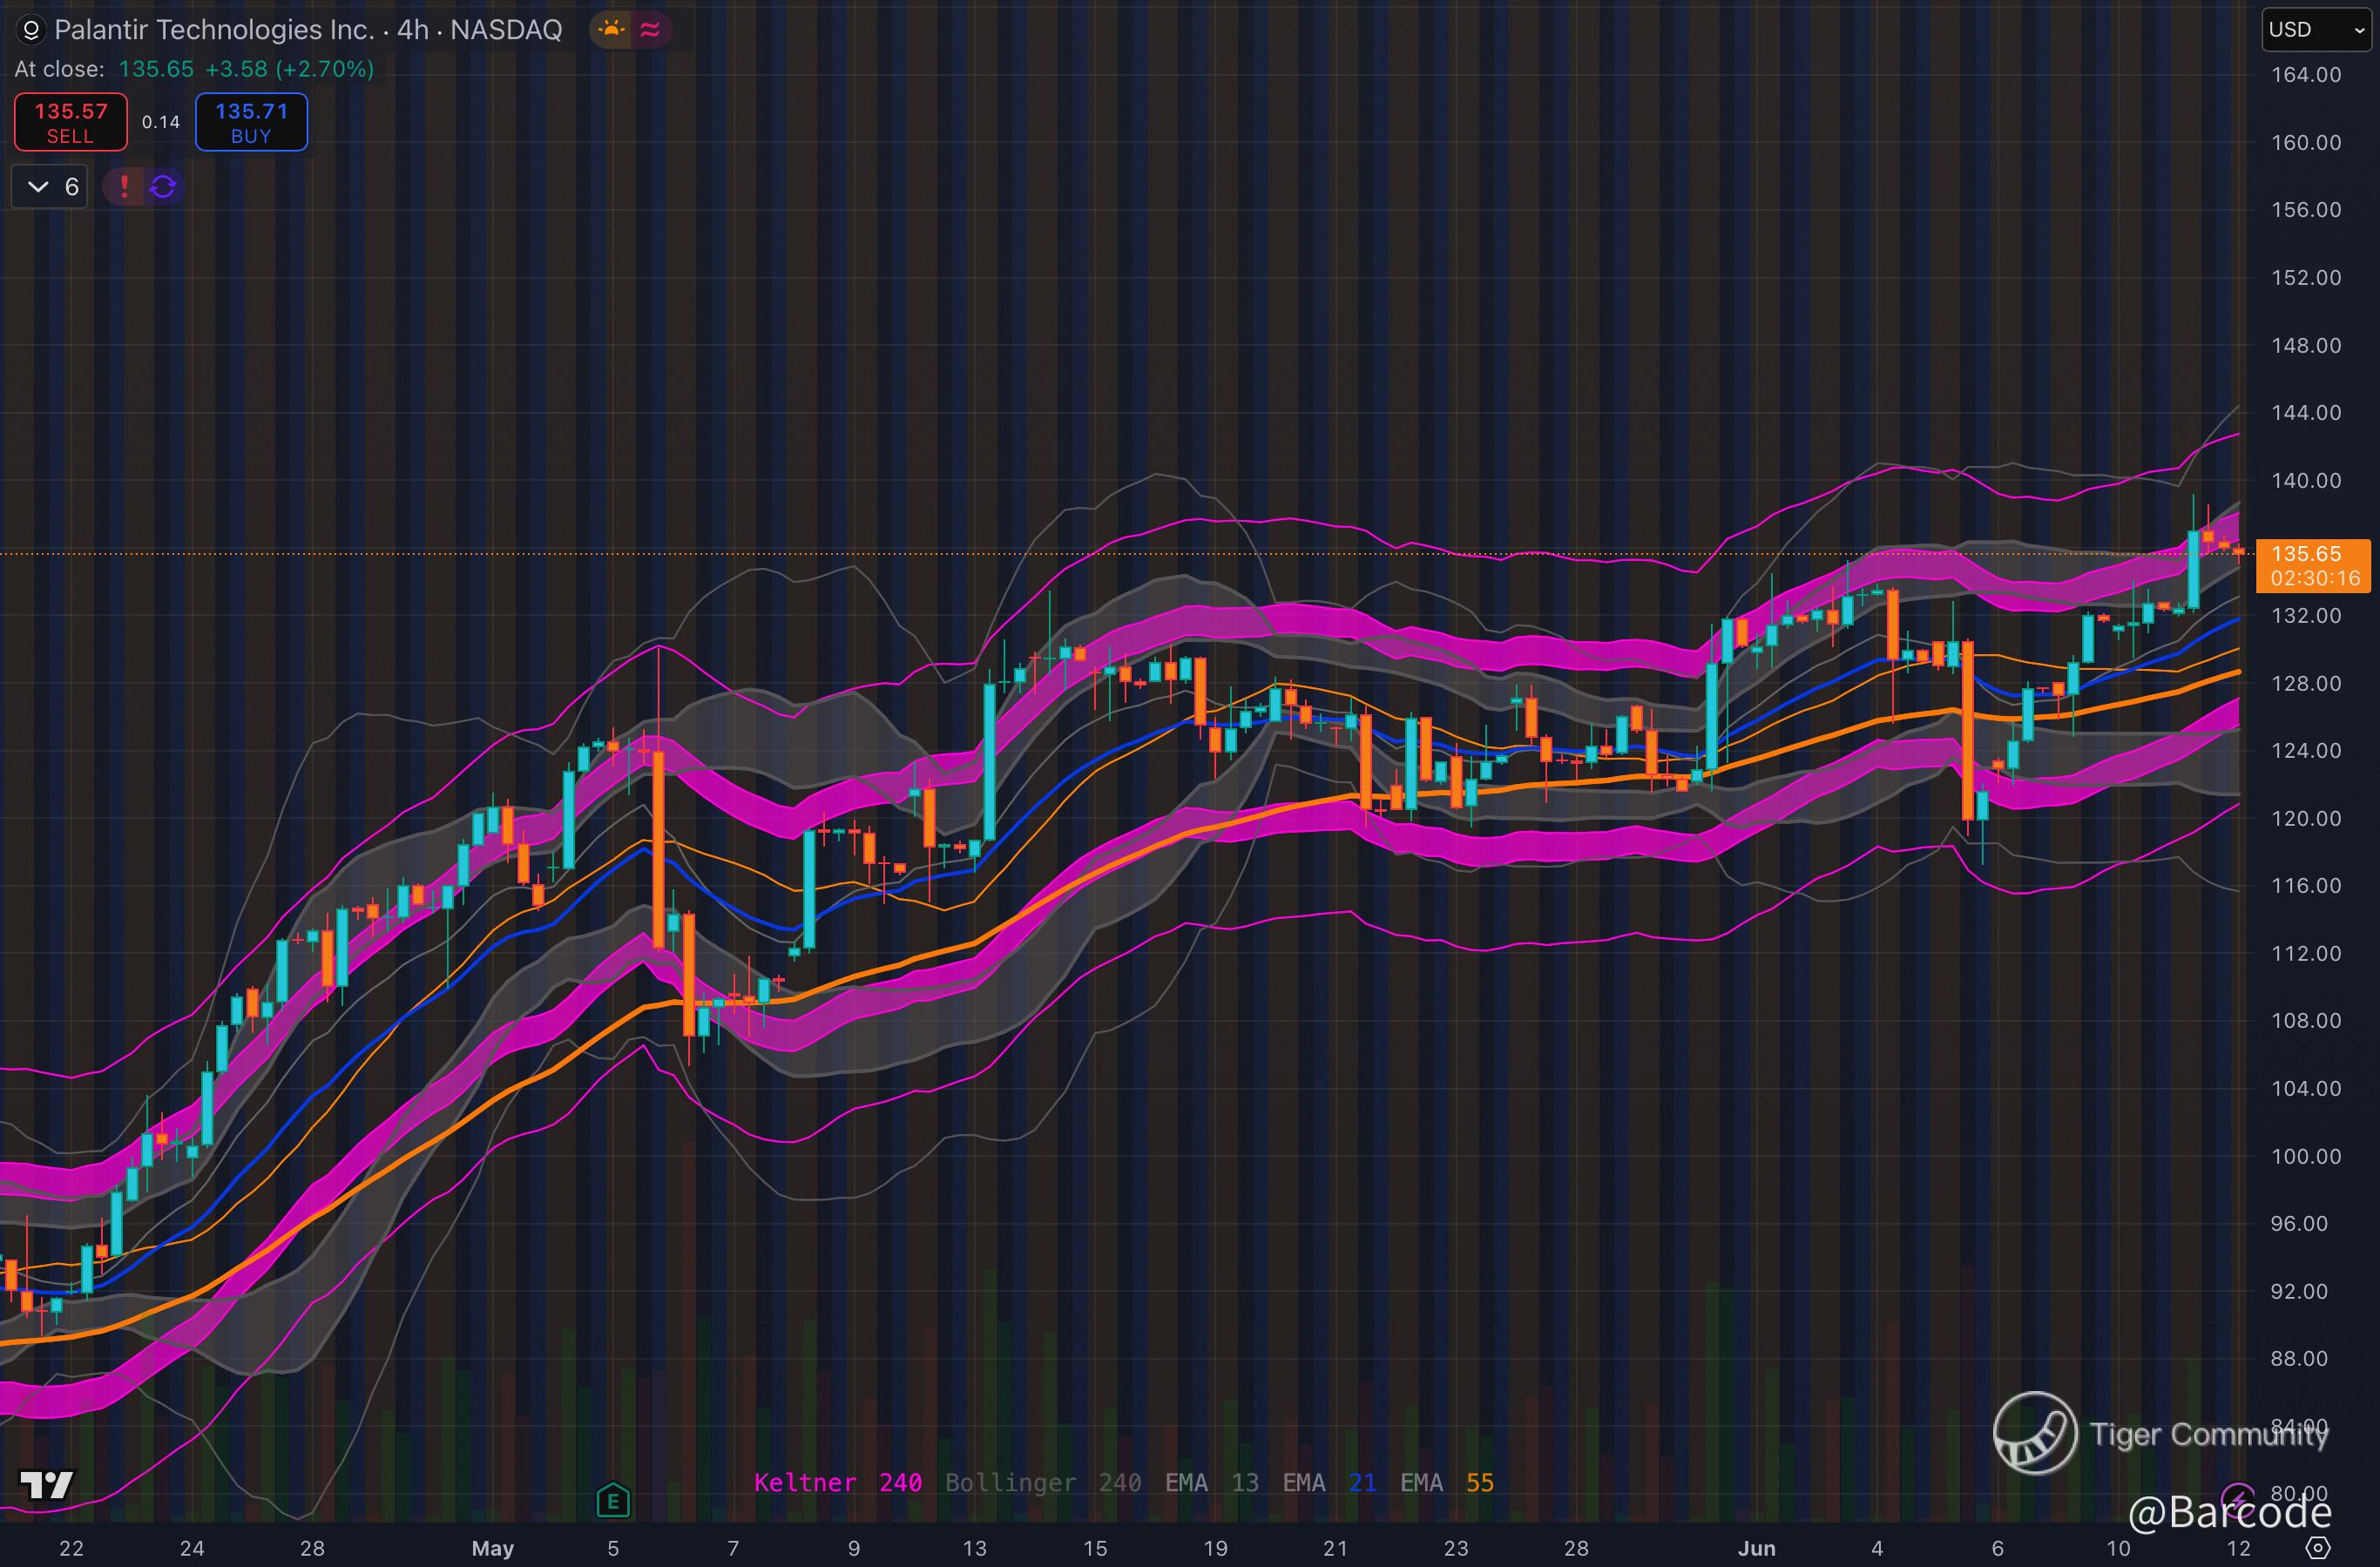Click the Palantir symbol logo icon
This screenshot has width=2380, height=1567.
[x=31, y=30]
